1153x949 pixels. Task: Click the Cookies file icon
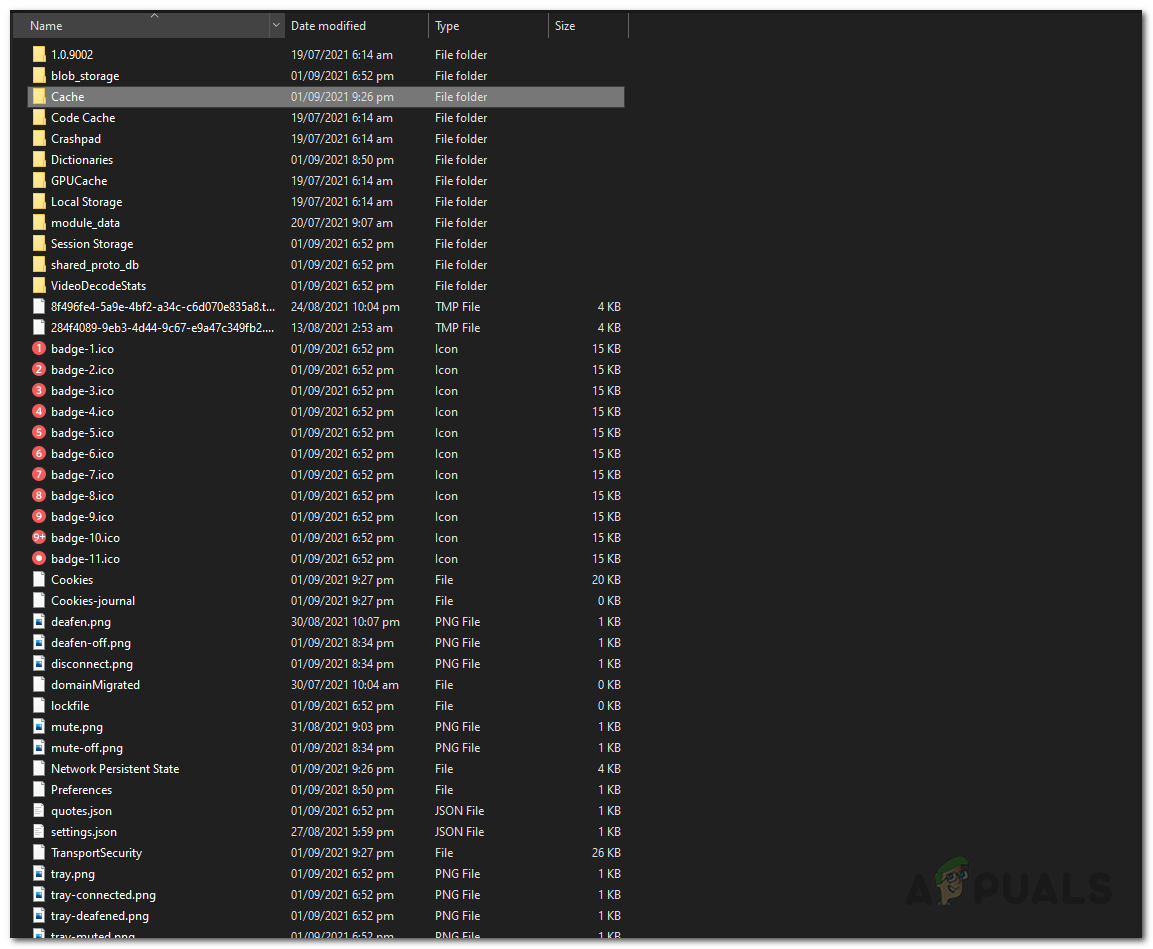point(39,580)
